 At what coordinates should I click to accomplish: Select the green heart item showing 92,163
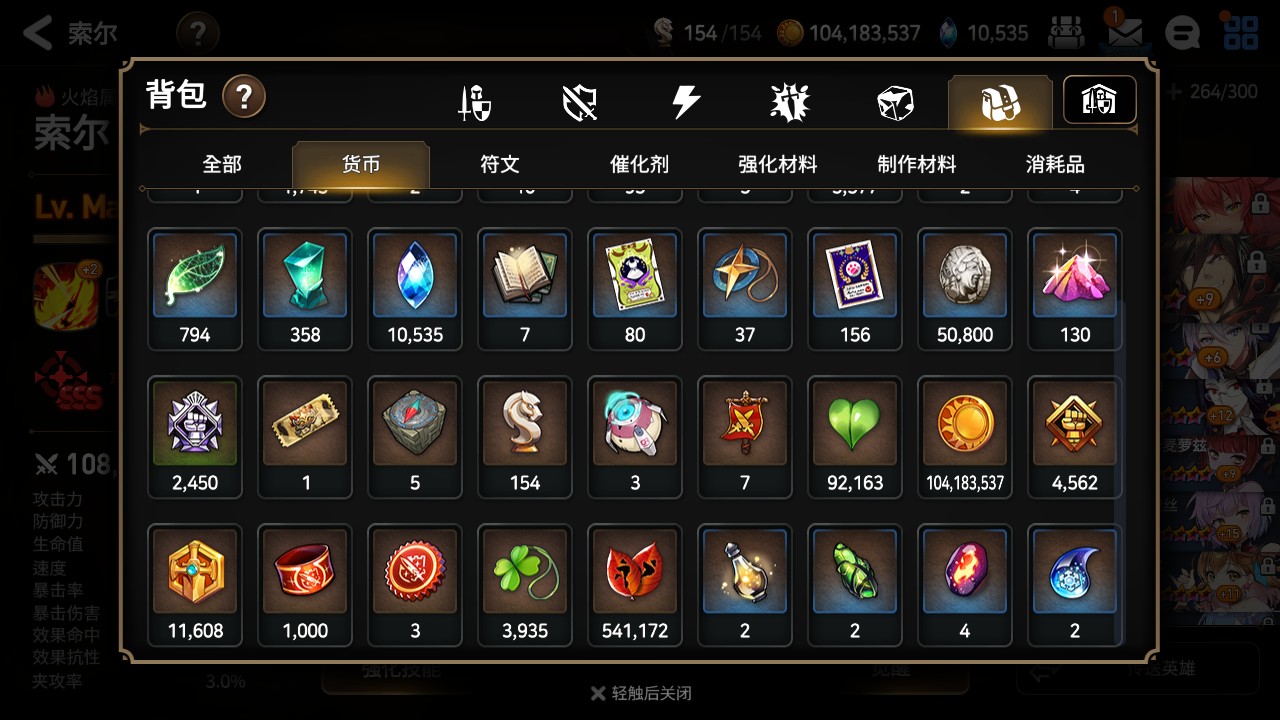pyautogui.click(x=855, y=437)
